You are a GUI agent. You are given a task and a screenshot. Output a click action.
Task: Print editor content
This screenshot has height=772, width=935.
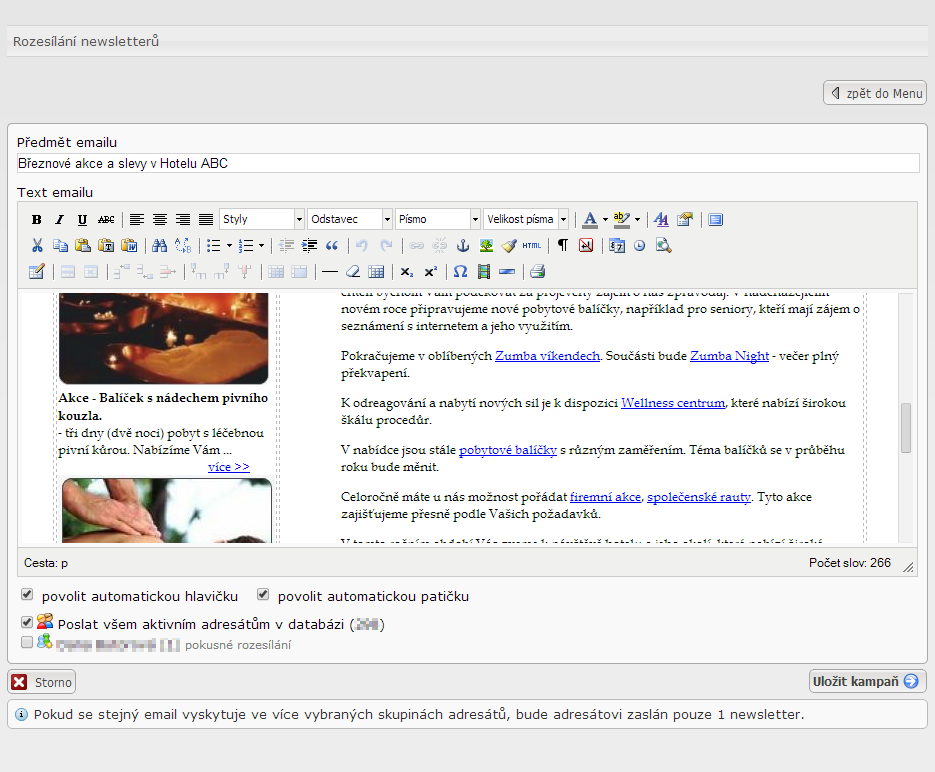[537, 272]
